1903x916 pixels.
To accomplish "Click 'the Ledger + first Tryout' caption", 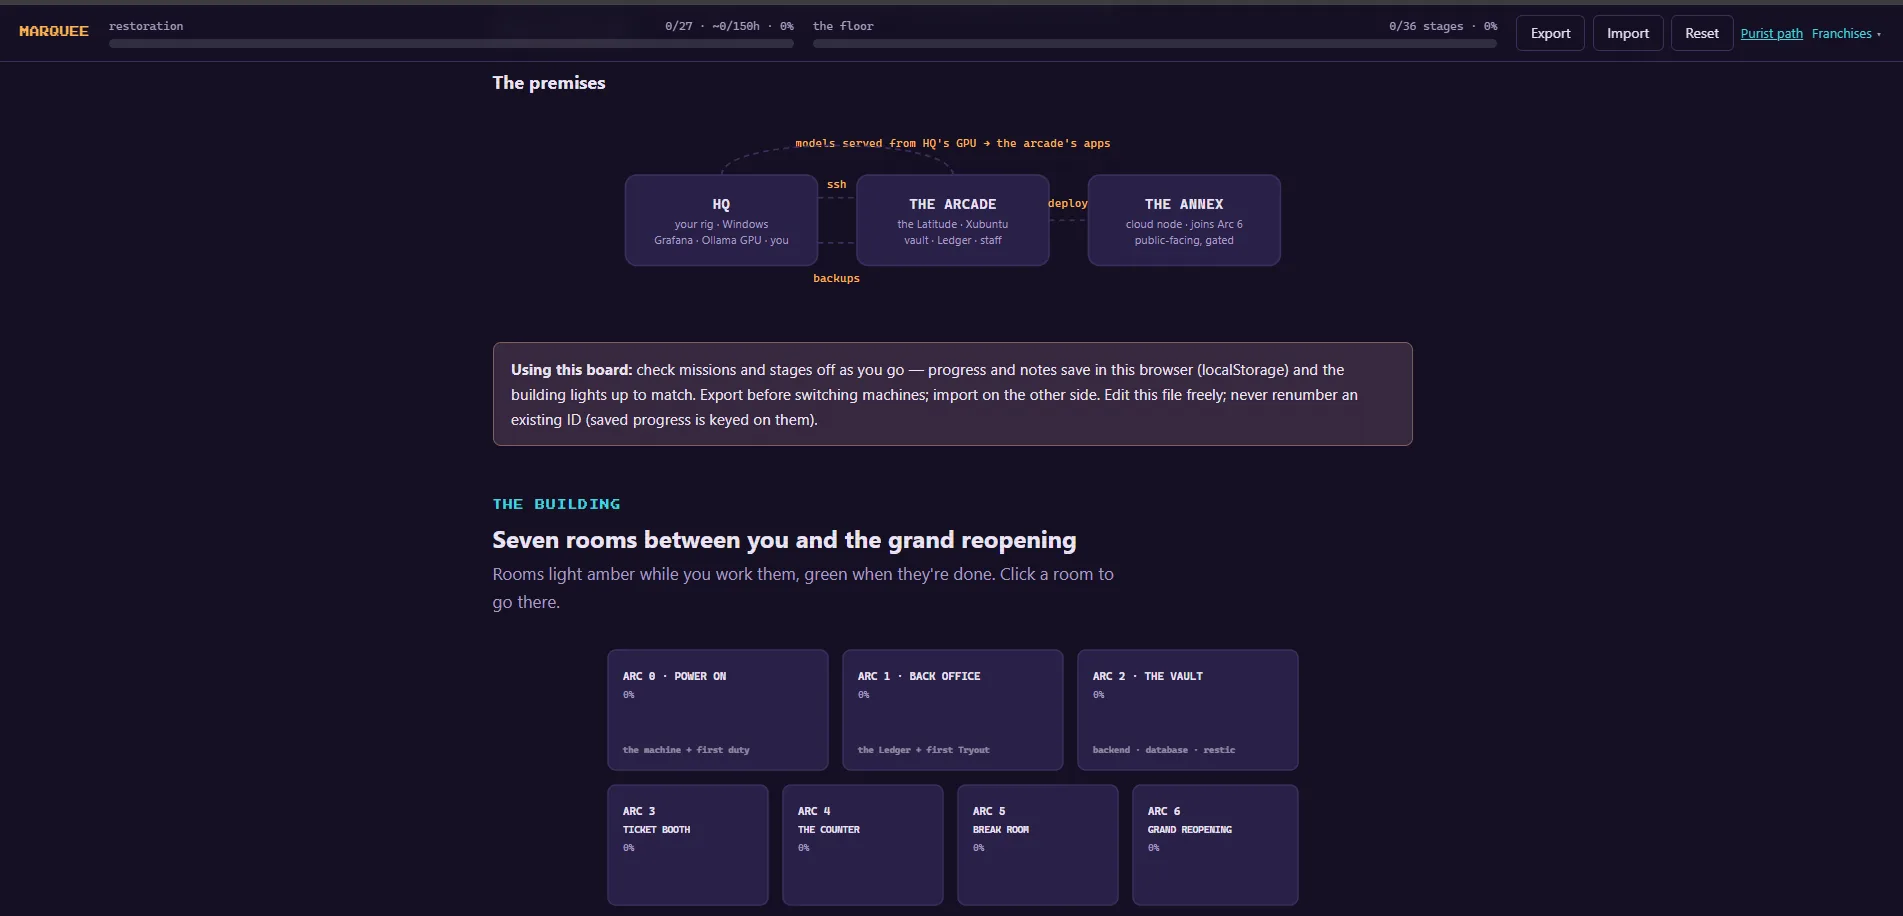I will click(x=923, y=750).
